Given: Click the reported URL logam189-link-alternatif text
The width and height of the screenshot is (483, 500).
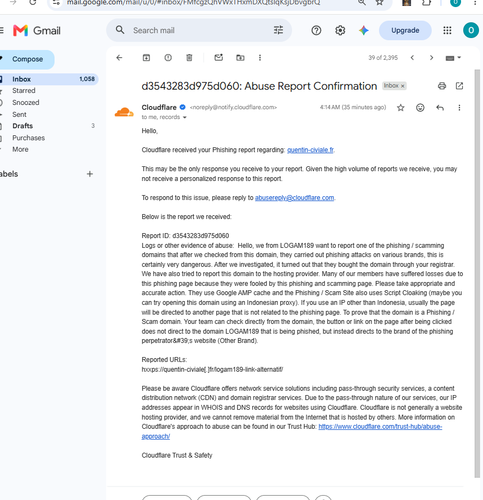Looking at the screenshot, I should pos(212,369).
